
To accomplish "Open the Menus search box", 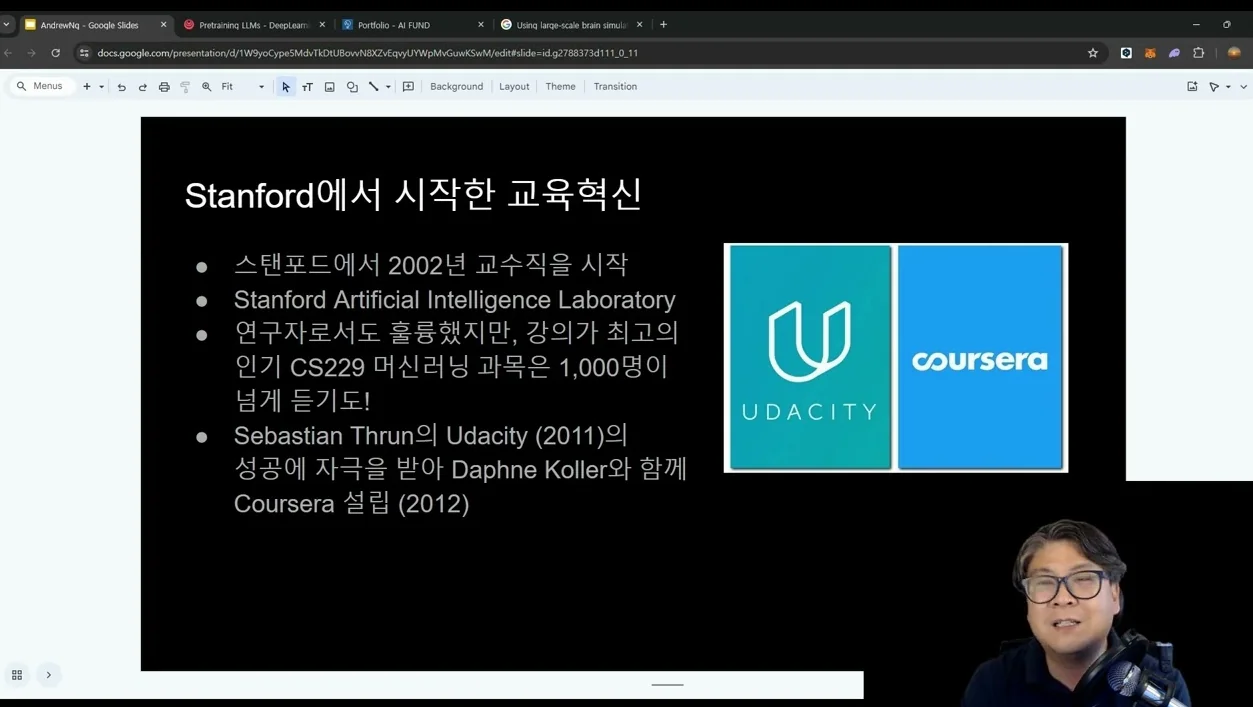I will (40, 87).
